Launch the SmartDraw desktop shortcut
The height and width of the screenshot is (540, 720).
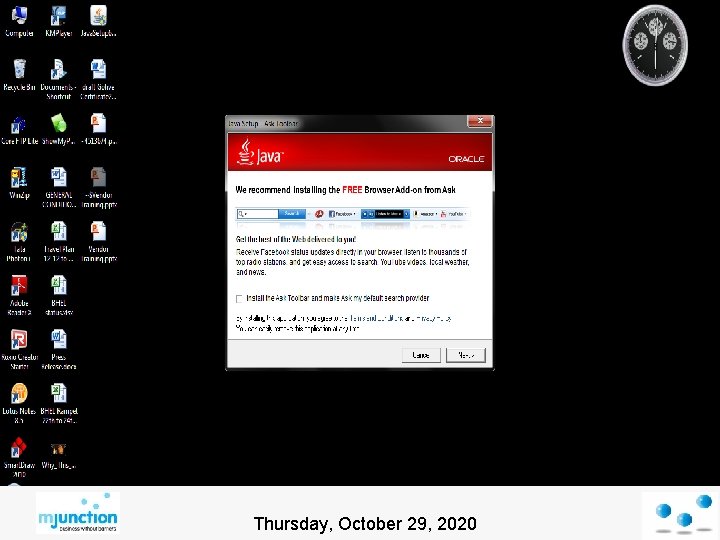tap(19, 457)
